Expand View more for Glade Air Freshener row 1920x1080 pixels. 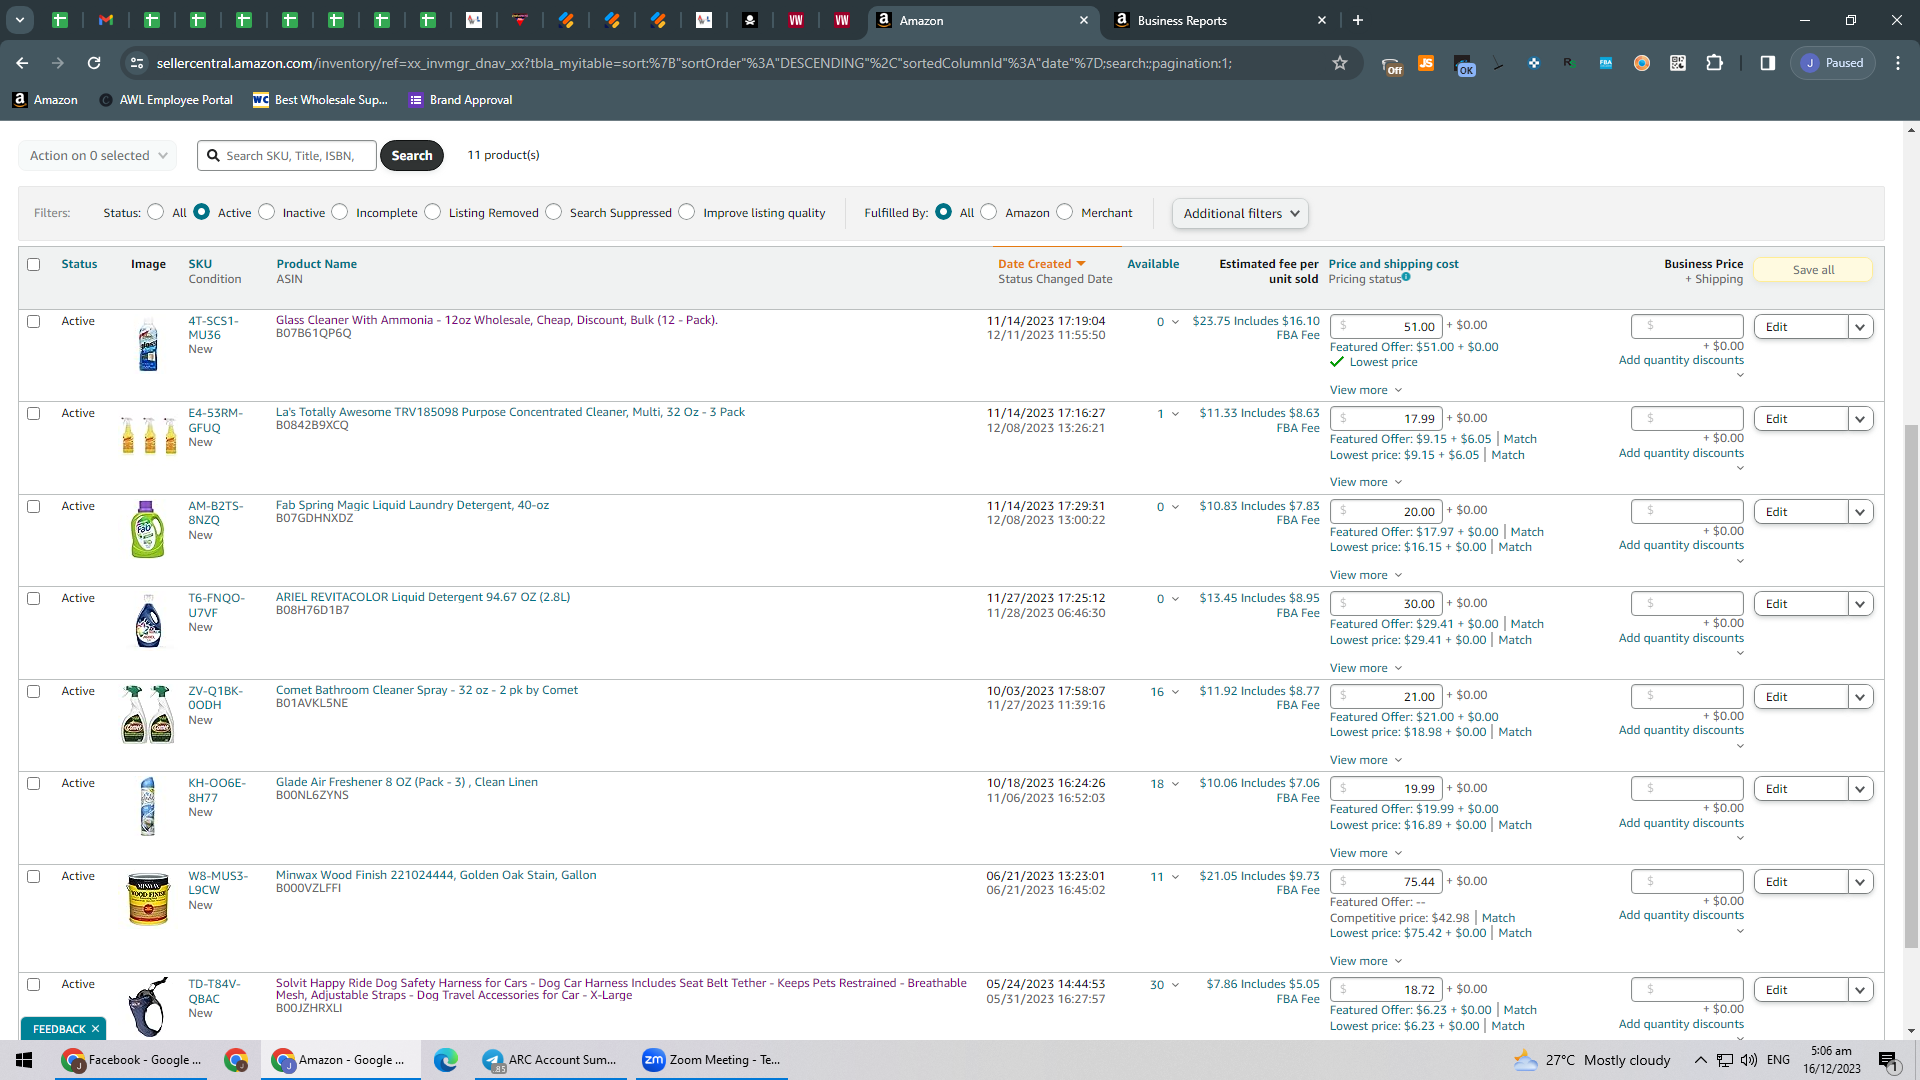point(1366,853)
